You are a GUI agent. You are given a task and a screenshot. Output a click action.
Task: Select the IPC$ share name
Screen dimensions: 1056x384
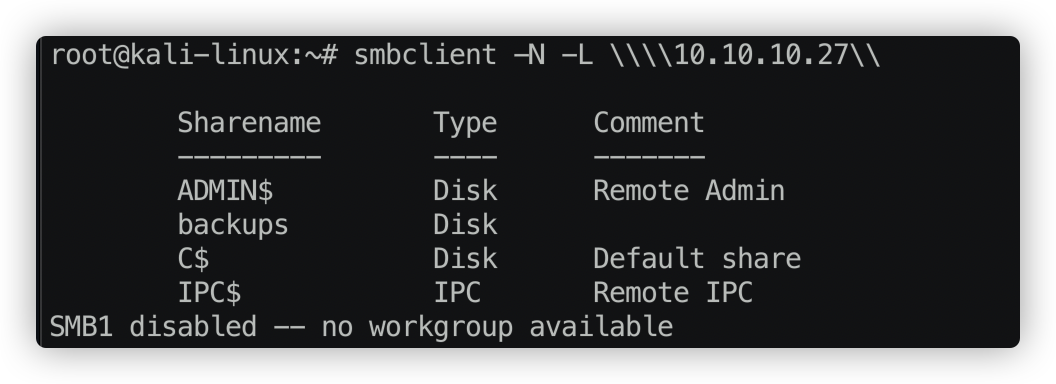(x=209, y=293)
